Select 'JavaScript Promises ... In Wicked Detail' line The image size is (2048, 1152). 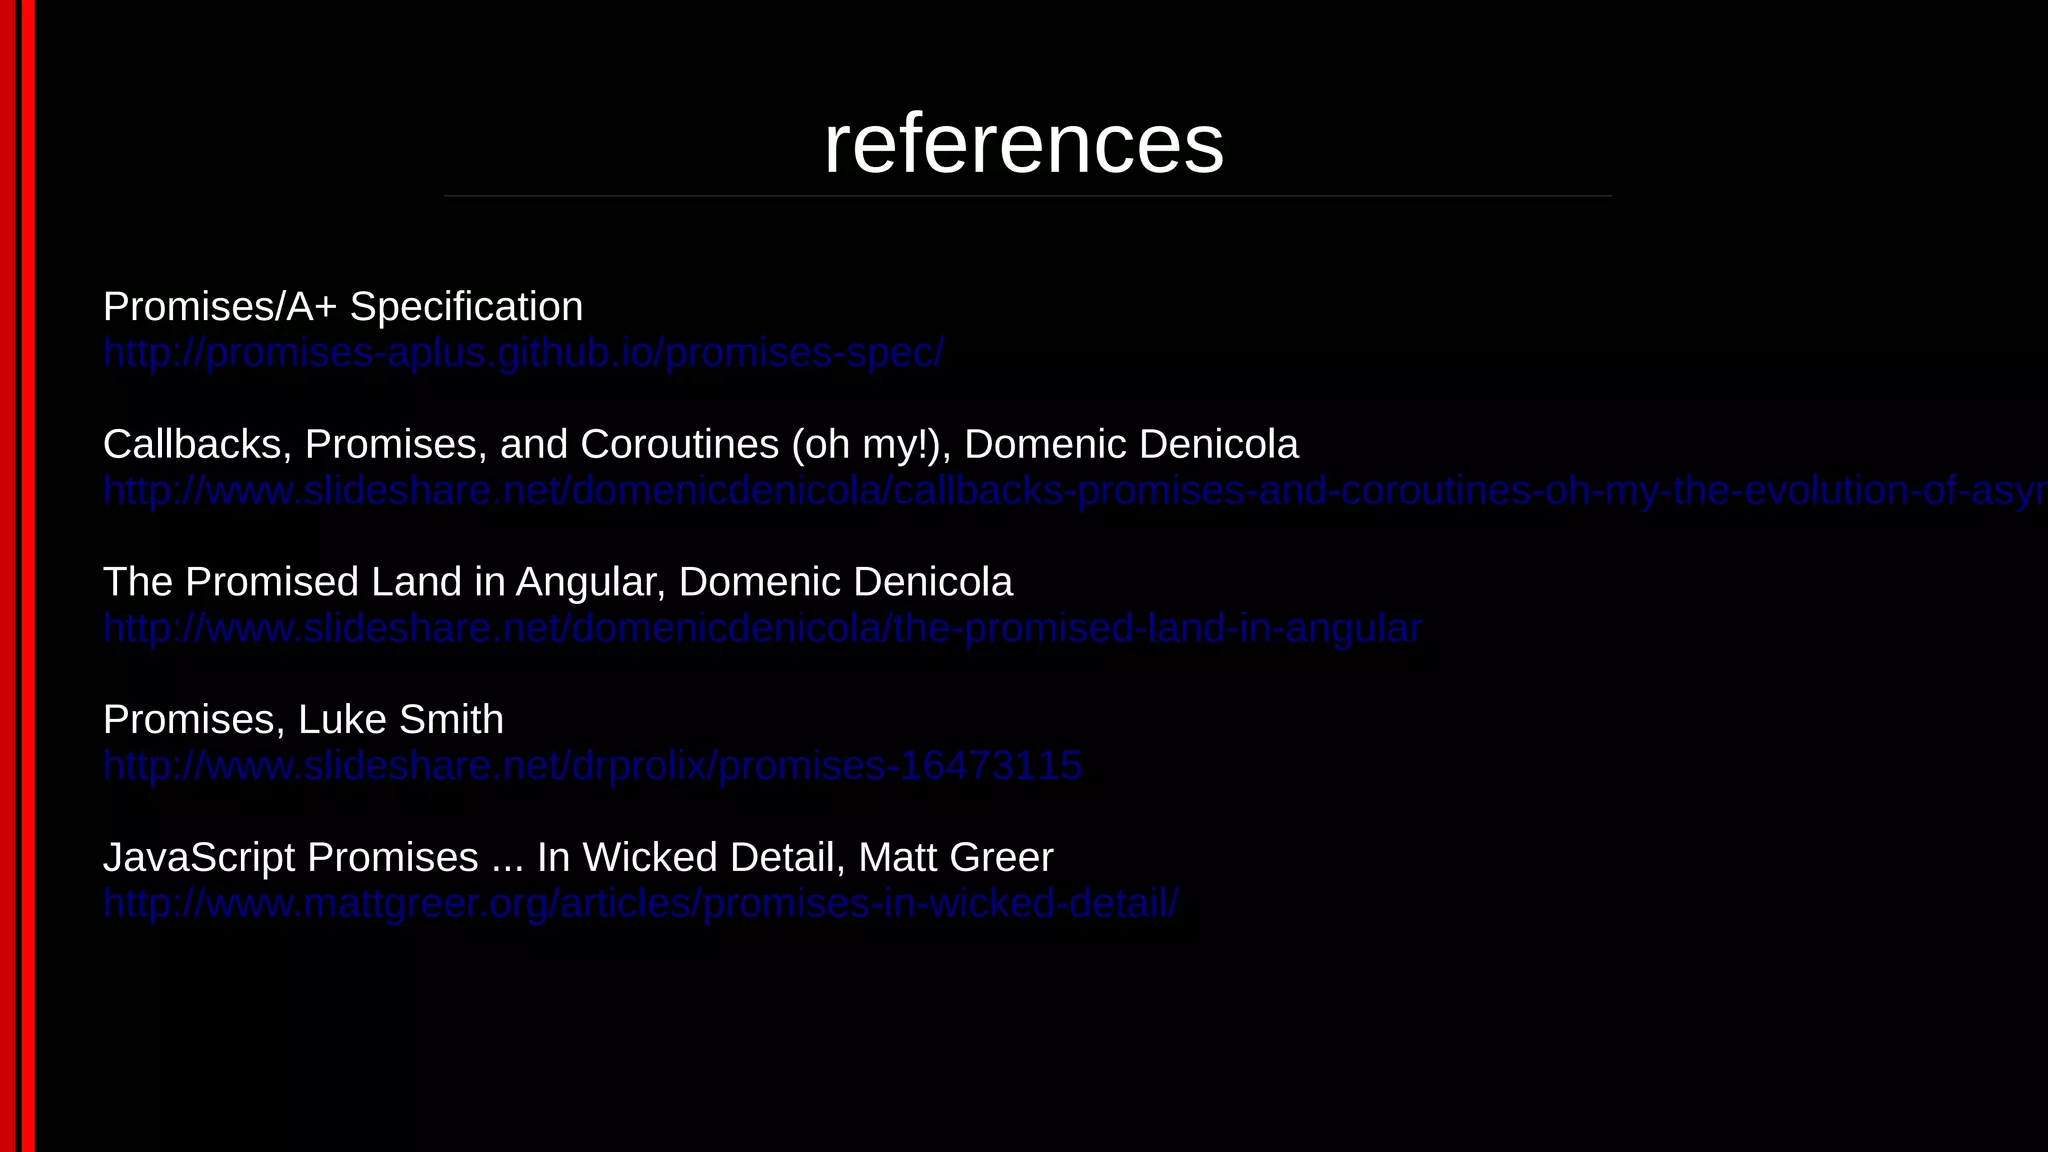(578, 857)
